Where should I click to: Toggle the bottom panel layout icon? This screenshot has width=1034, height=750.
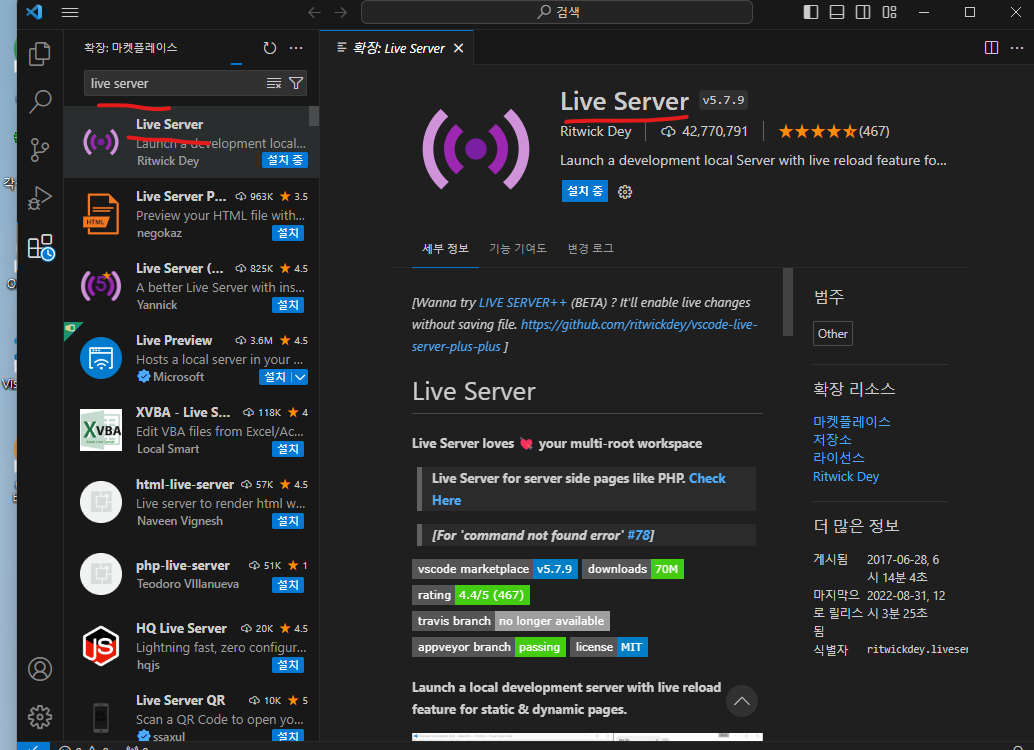[x=837, y=12]
